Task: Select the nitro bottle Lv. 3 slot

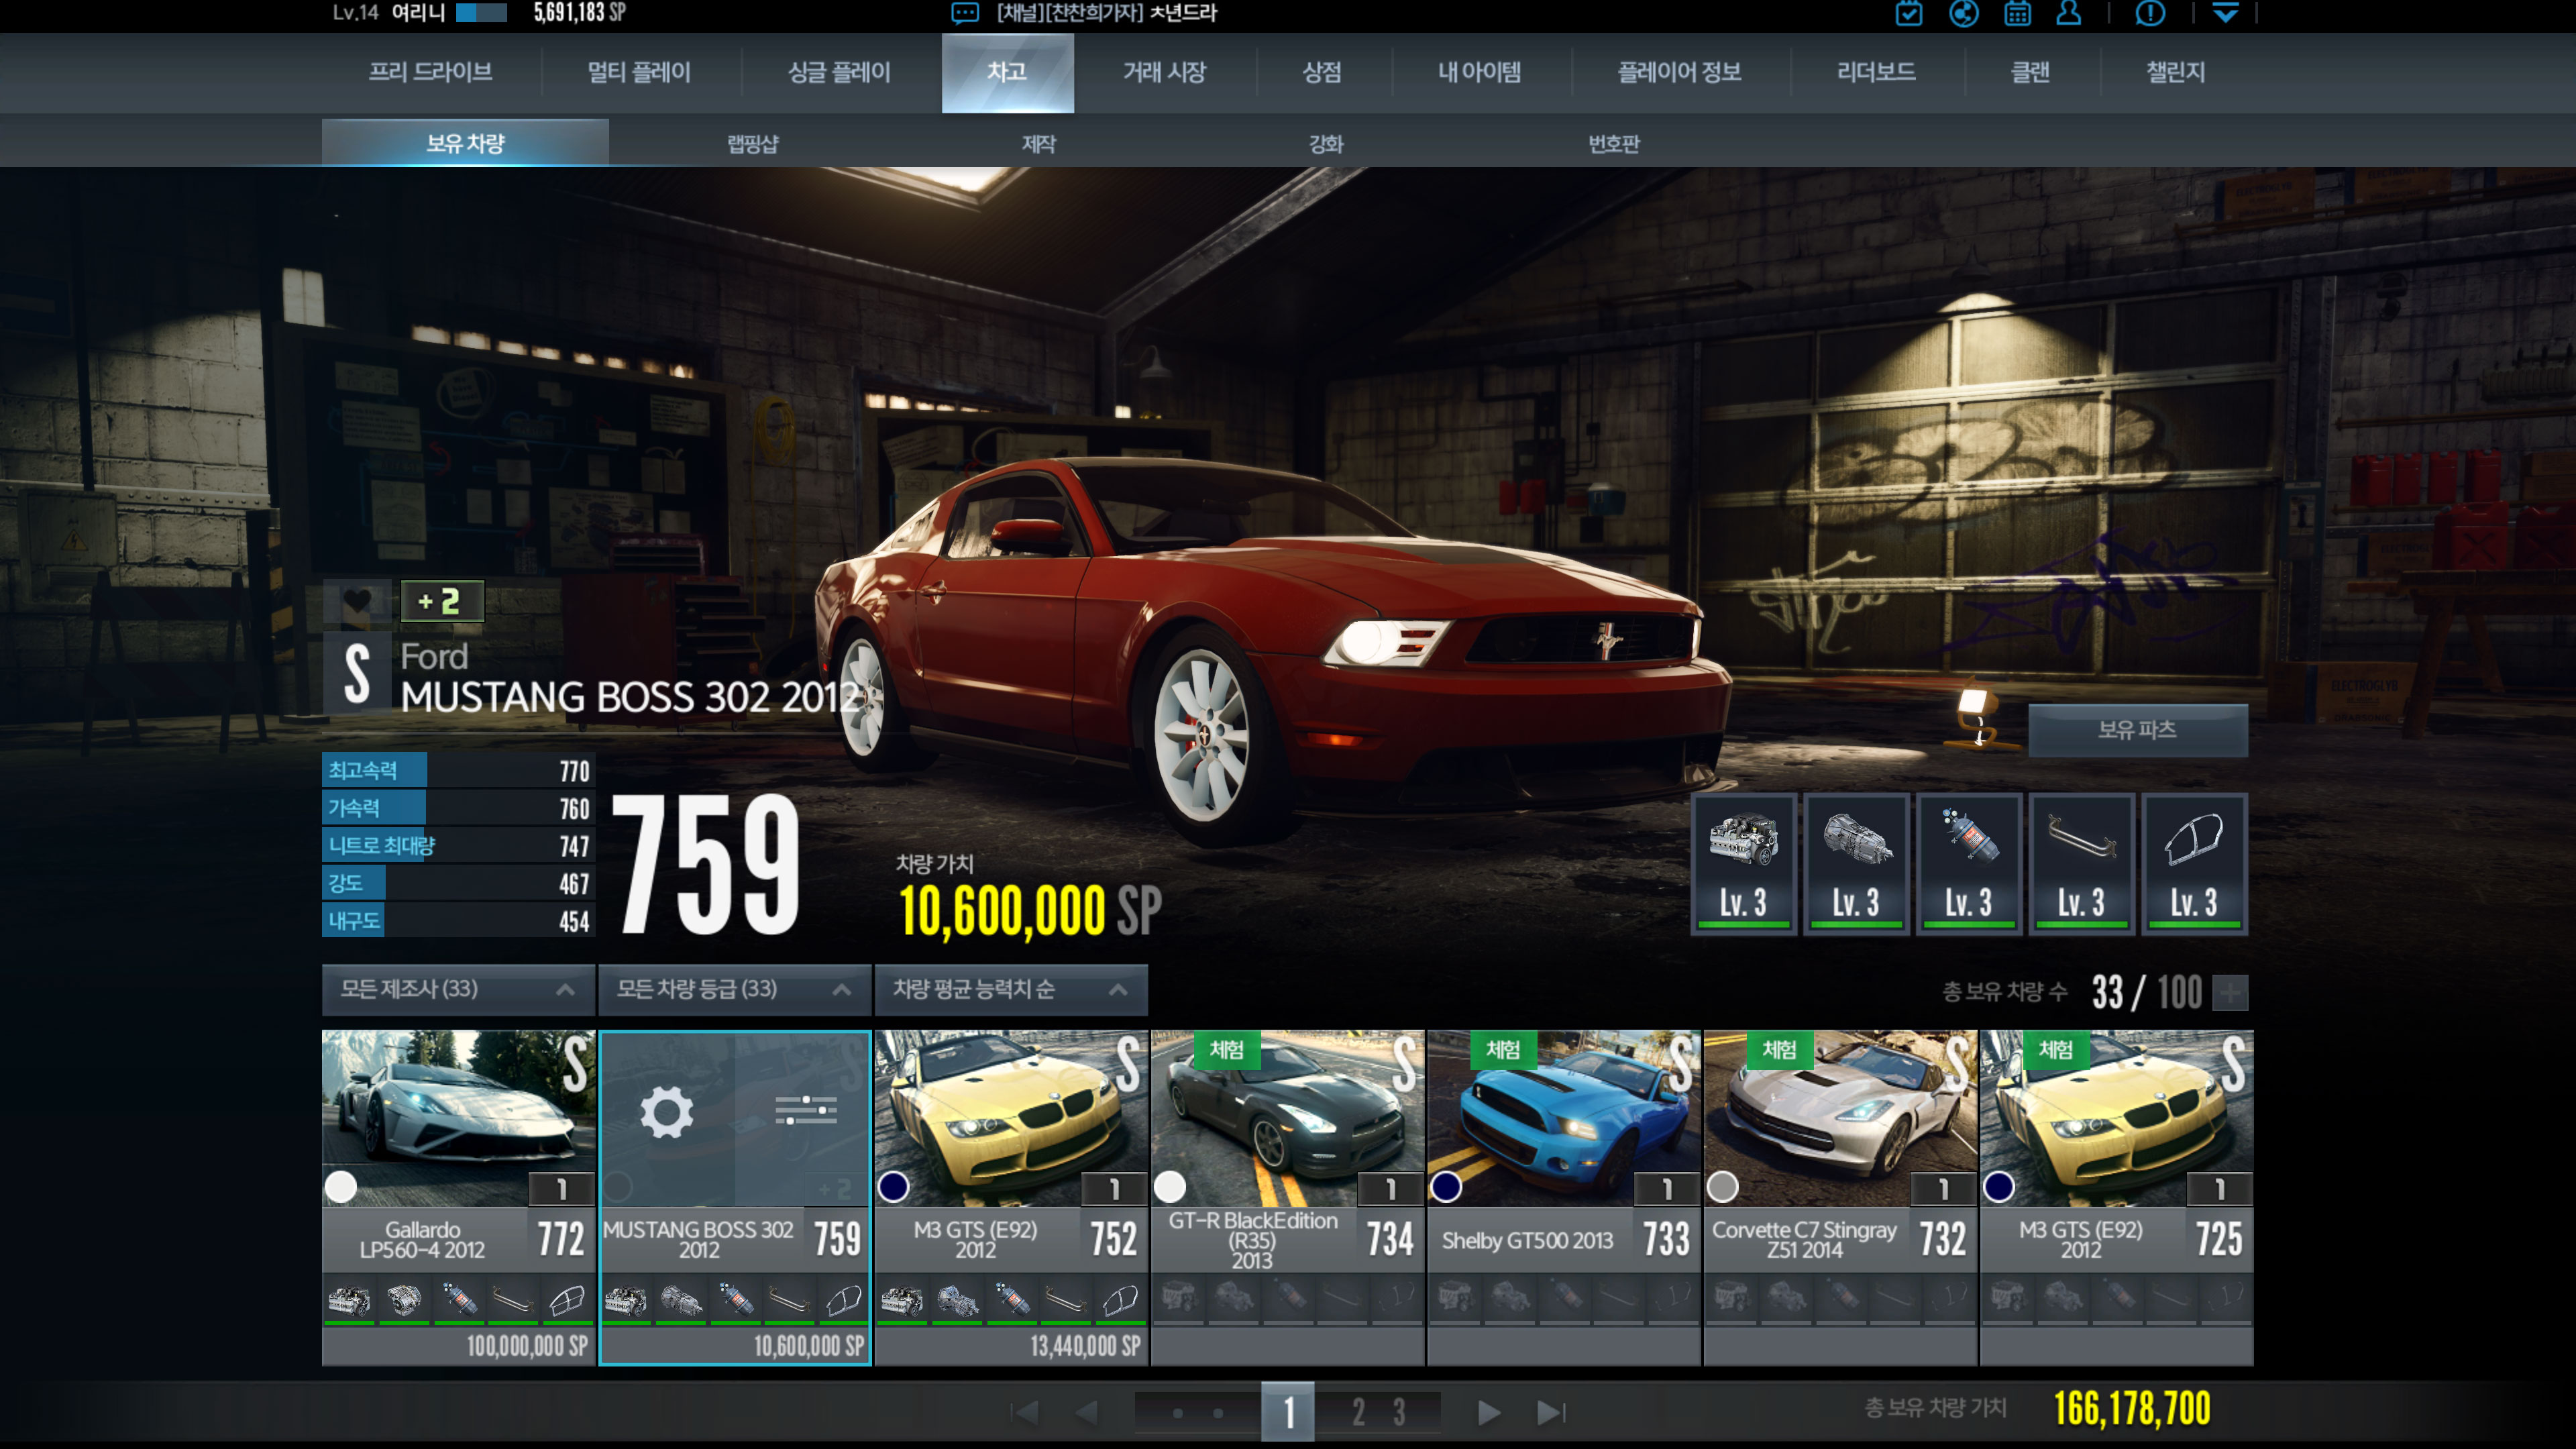Action: [x=1968, y=864]
